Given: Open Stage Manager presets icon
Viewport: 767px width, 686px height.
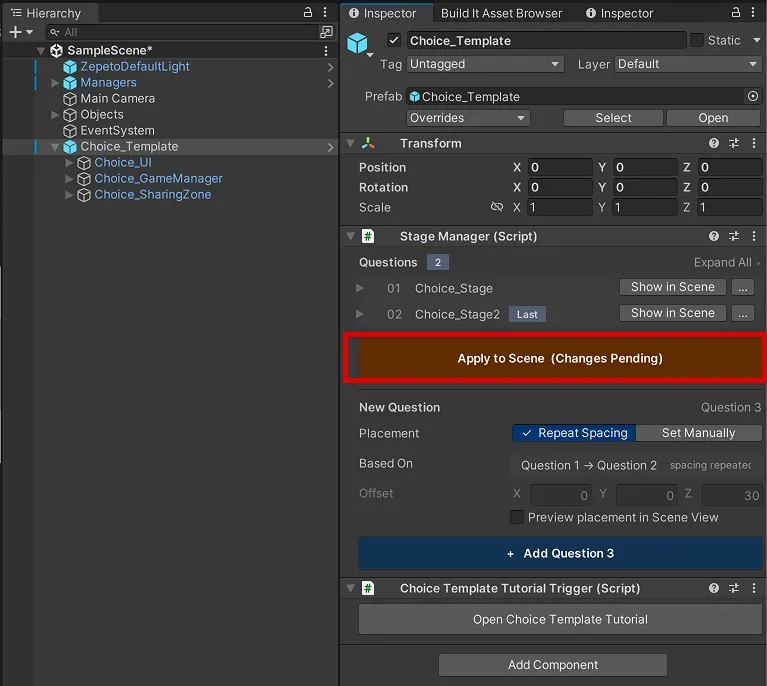Looking at the screenshot, I should tap(734, 236).
